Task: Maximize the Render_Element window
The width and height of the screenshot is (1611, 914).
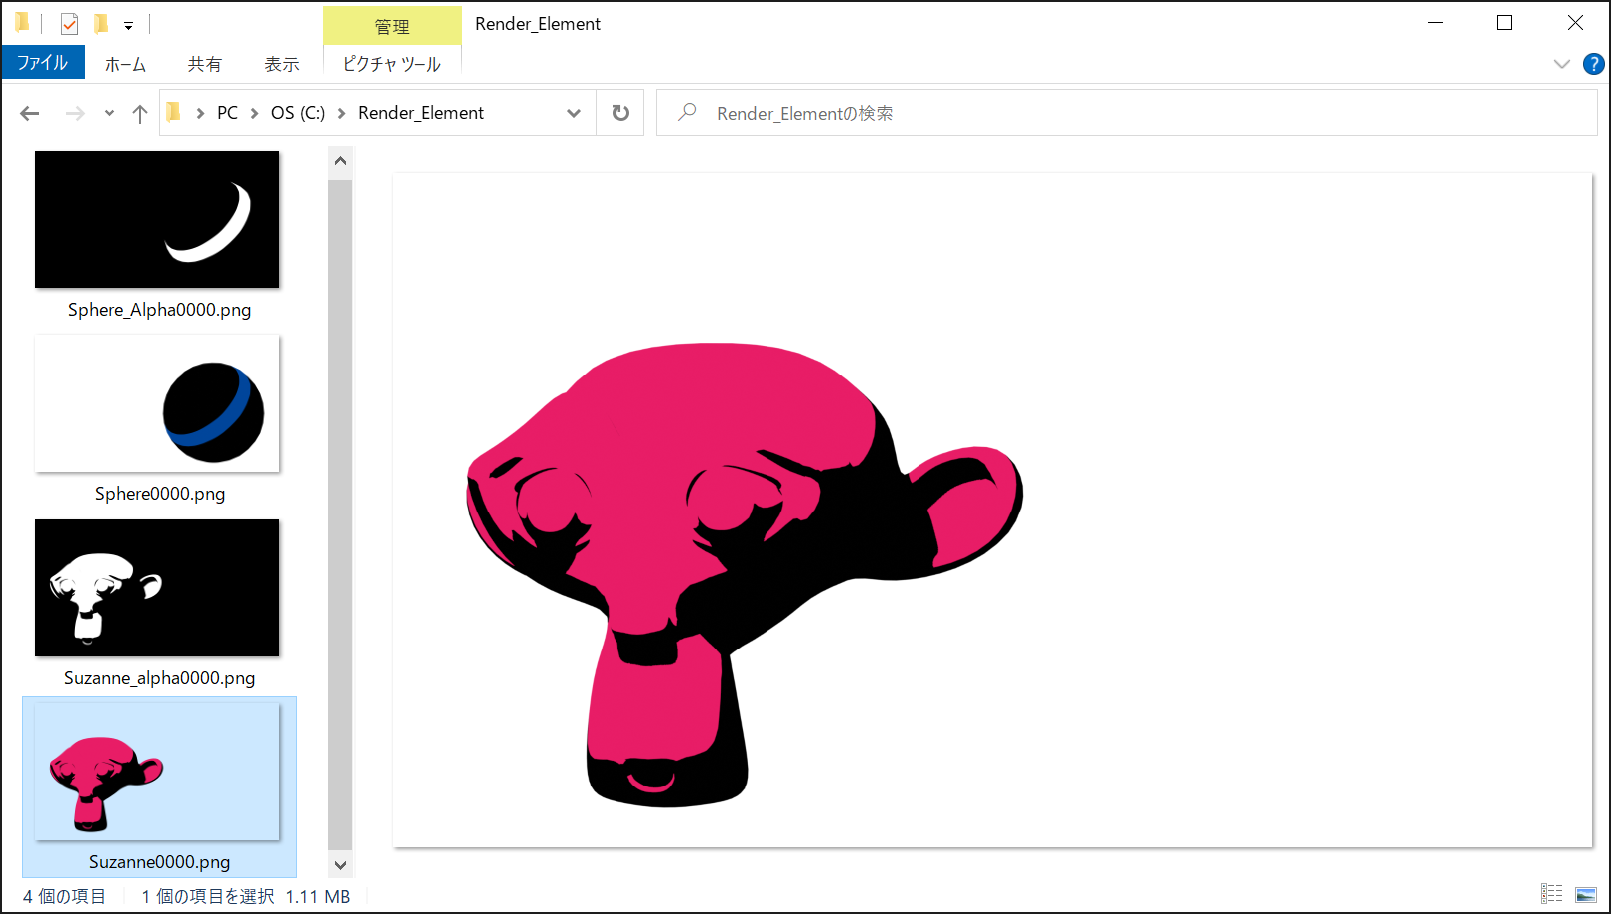Action: point(1504,23)
